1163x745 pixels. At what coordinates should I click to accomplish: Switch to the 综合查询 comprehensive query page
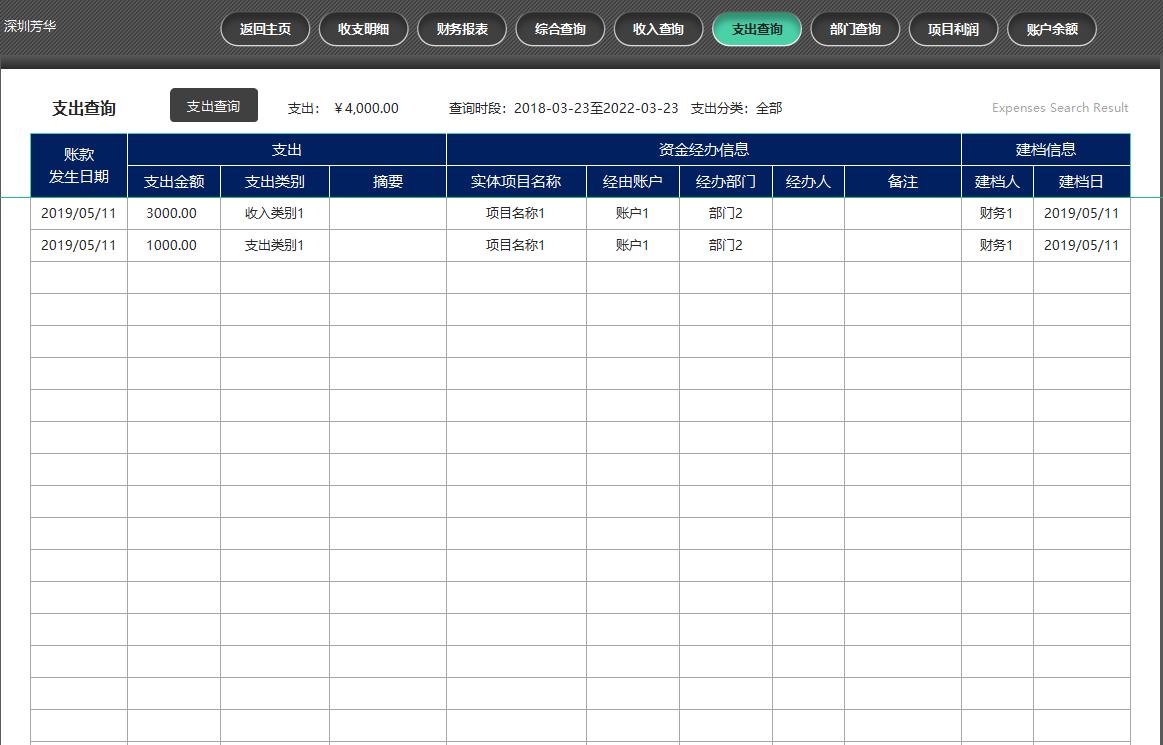coord(559,29)
